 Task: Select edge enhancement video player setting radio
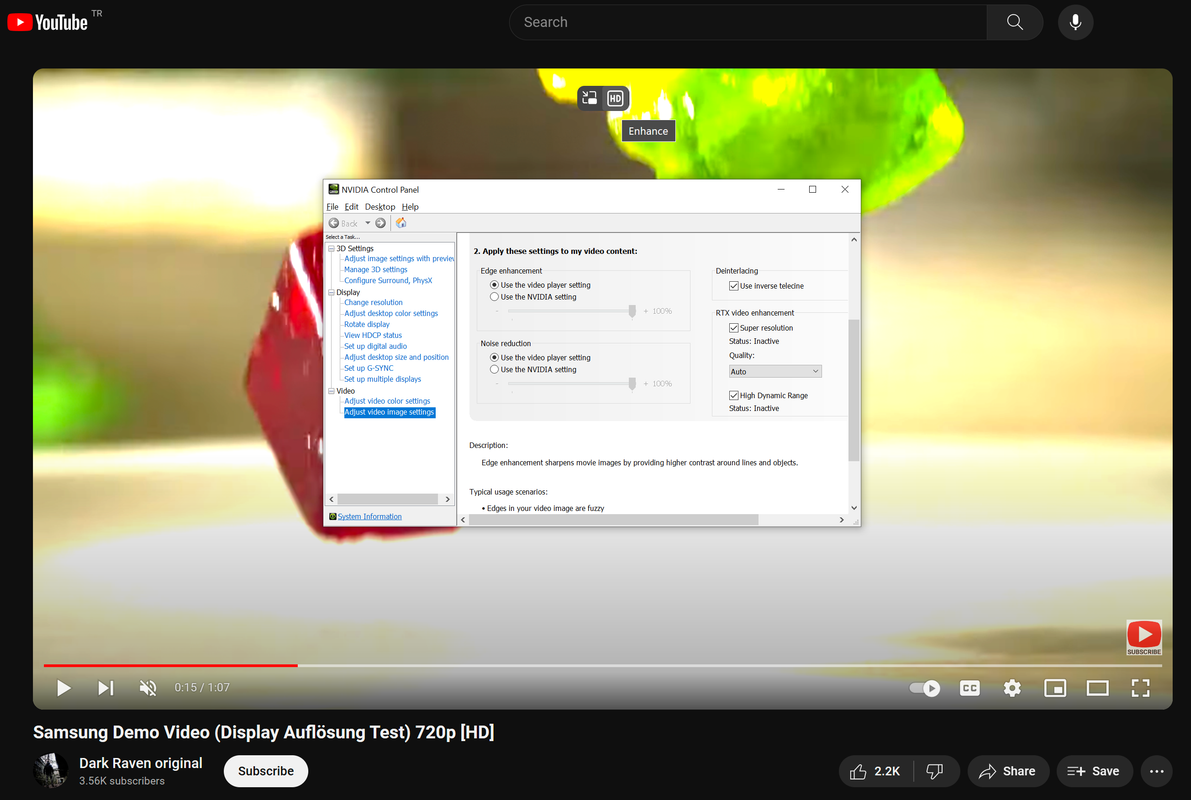coord(494,285)
